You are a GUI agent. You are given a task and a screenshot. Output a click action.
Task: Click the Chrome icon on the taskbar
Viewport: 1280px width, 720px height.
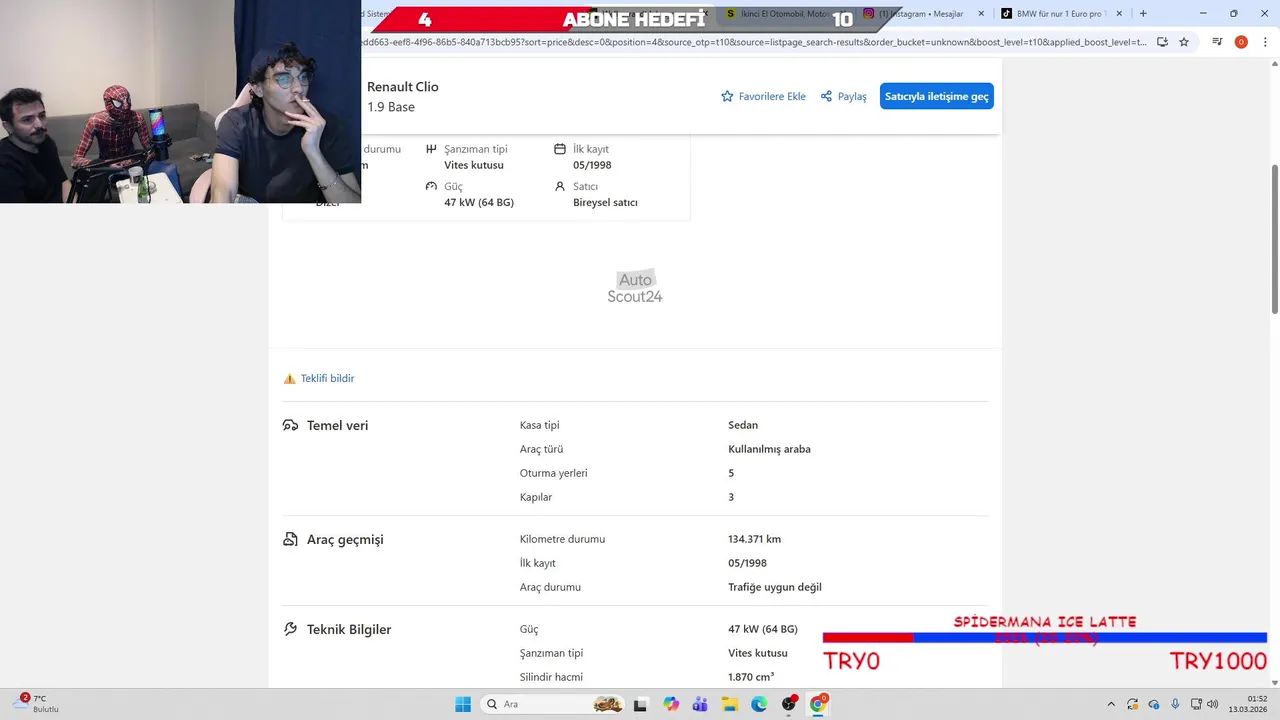[x=818, y=704]
